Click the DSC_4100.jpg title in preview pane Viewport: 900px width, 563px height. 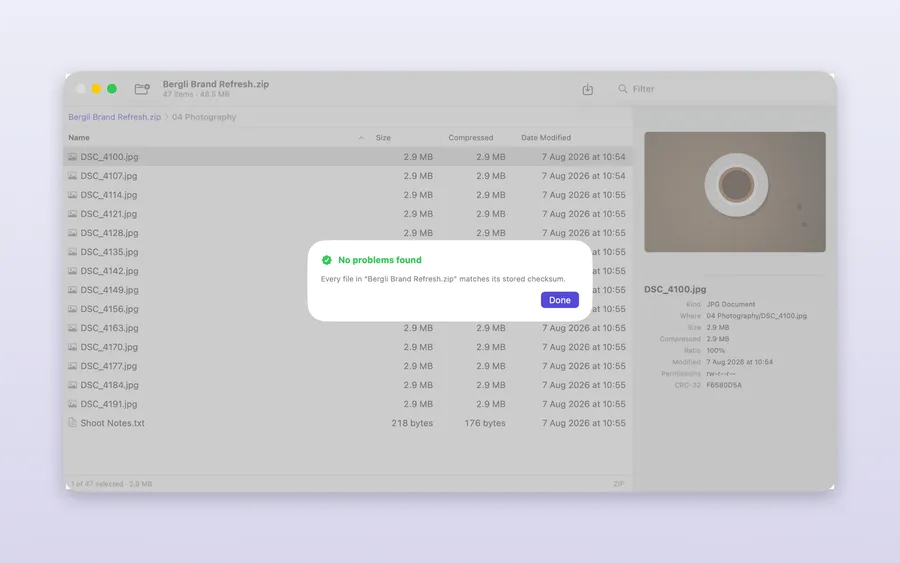[x=675, y=289]
